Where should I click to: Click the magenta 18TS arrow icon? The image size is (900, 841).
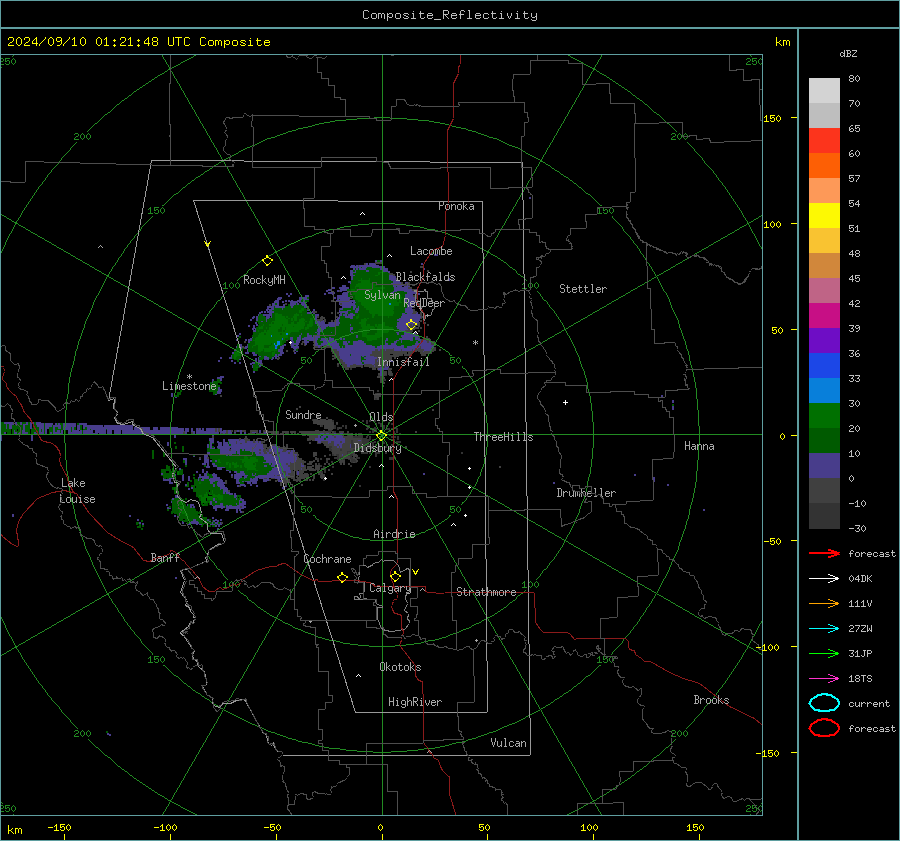pyautogui.click(x=824, y=679)
